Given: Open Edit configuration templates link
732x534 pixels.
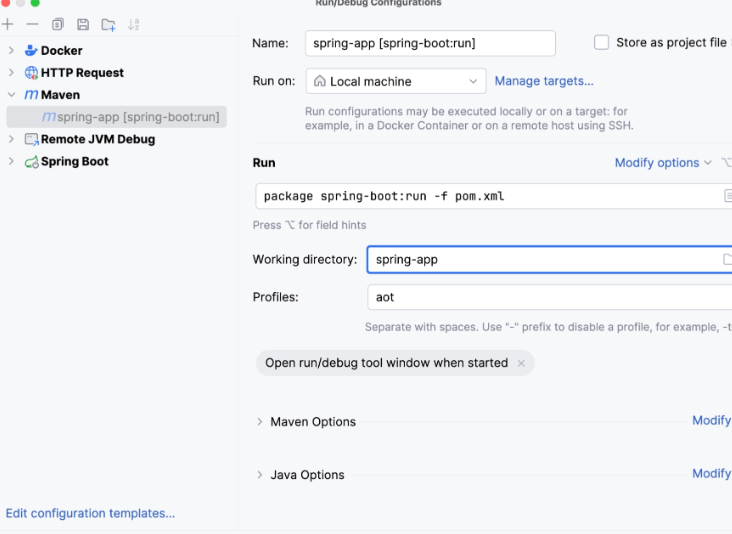Looking at the screenshot, I should click(x=90, y=513).
